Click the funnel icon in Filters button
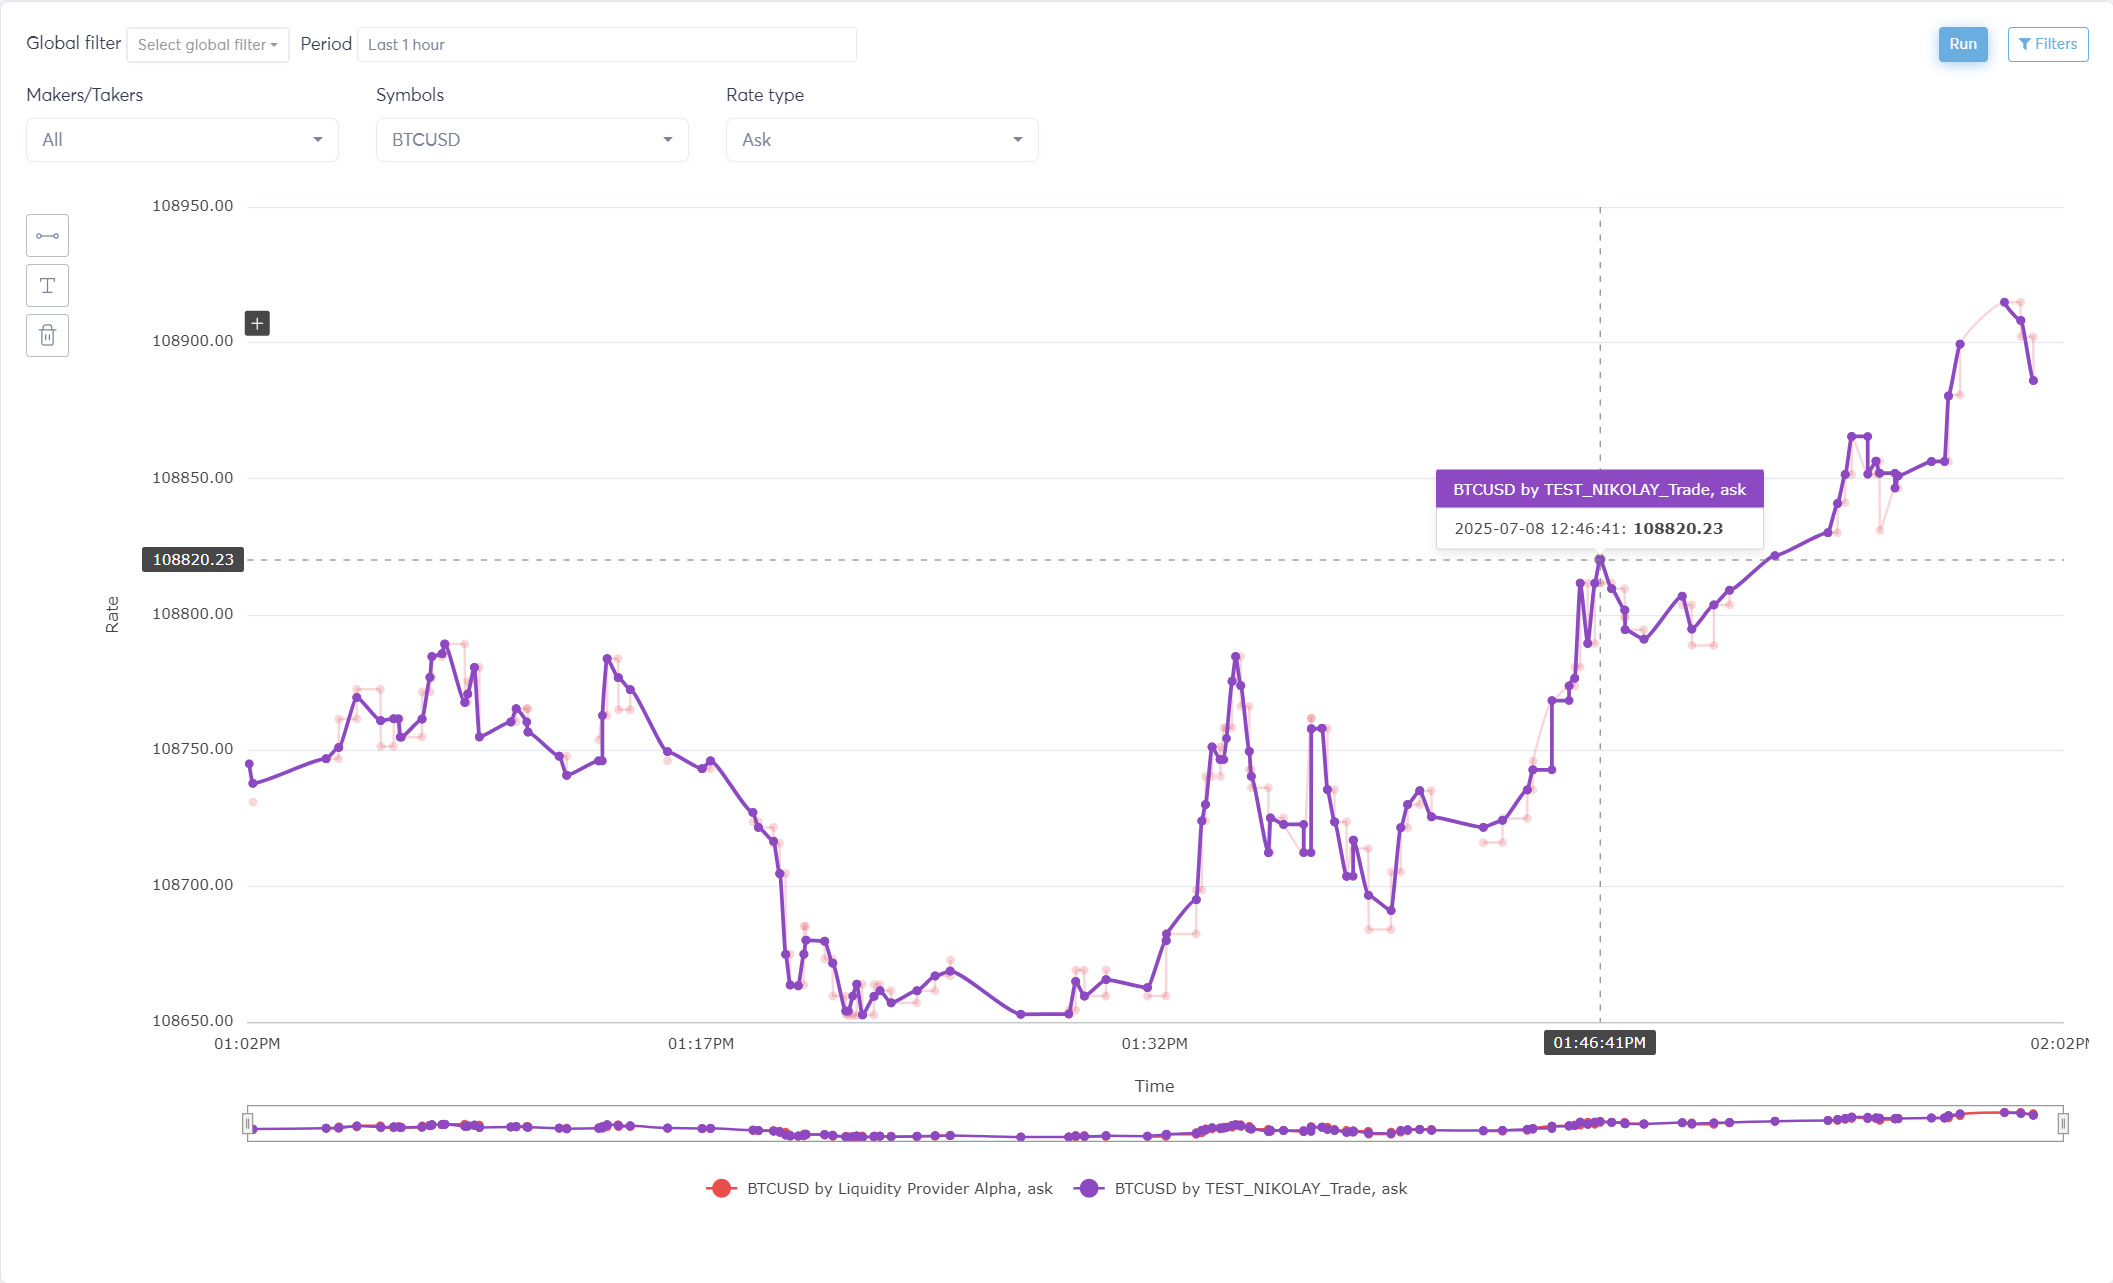The width and height of the screenshot is (2113, 1283). coord(2024,44)
